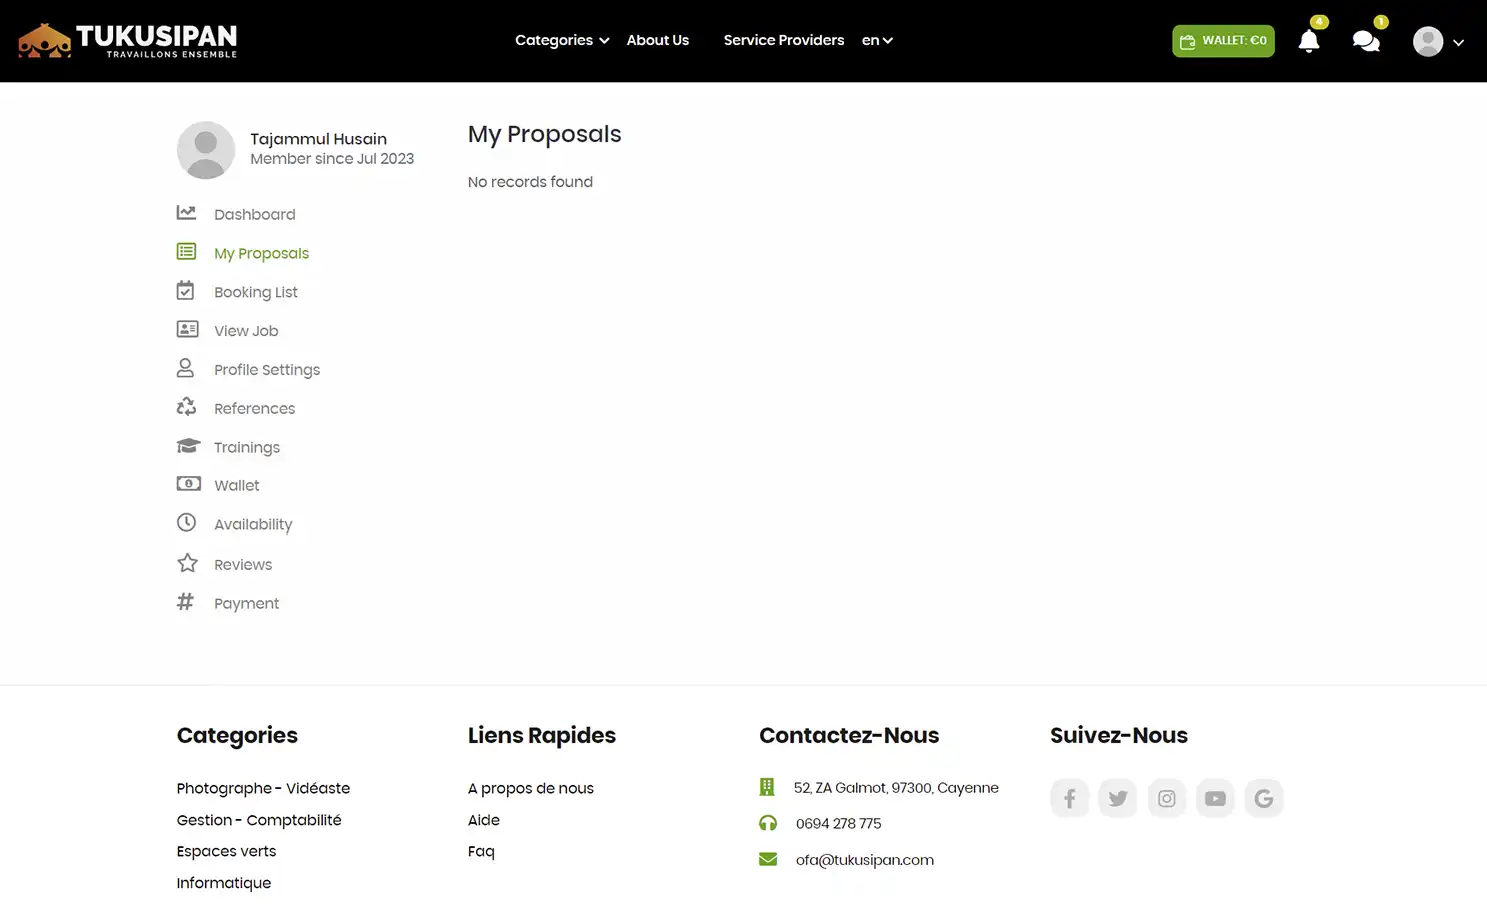Click the Availability clock icon

coord(186,522)
